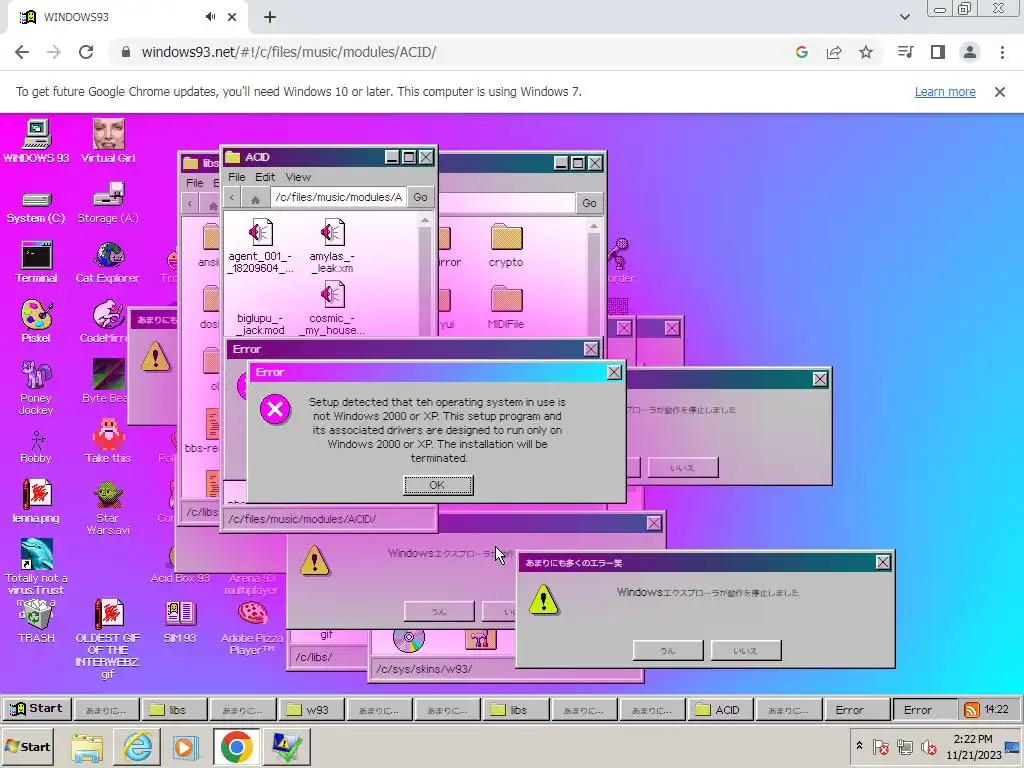Open the crypto folder
Viewport: 1024px width, 768px height.
pyautogui.click(x=506, y=246)
